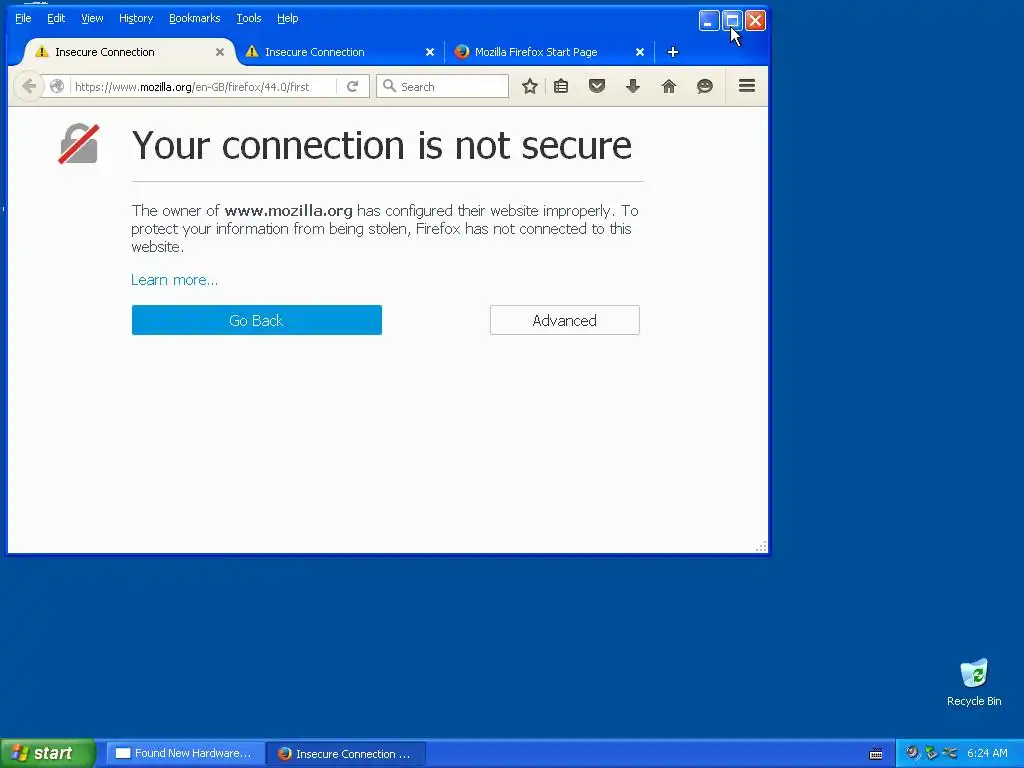Open Found New Hardware taskbar item

coord(185,754)
